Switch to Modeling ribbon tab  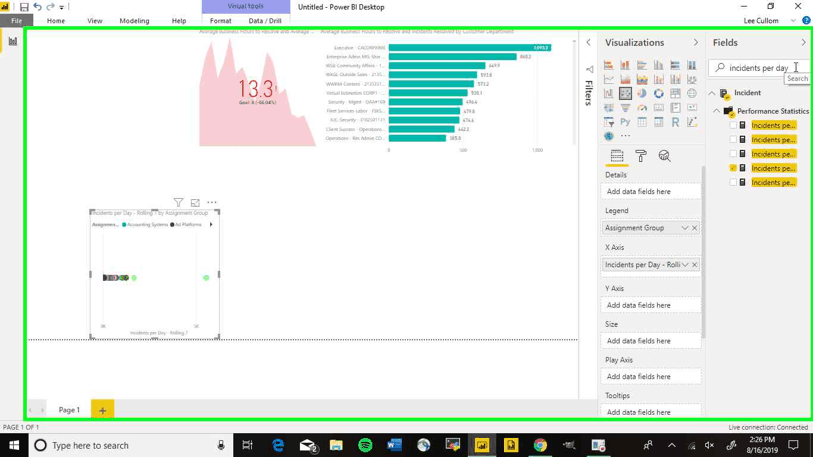(x=134, y=21)
